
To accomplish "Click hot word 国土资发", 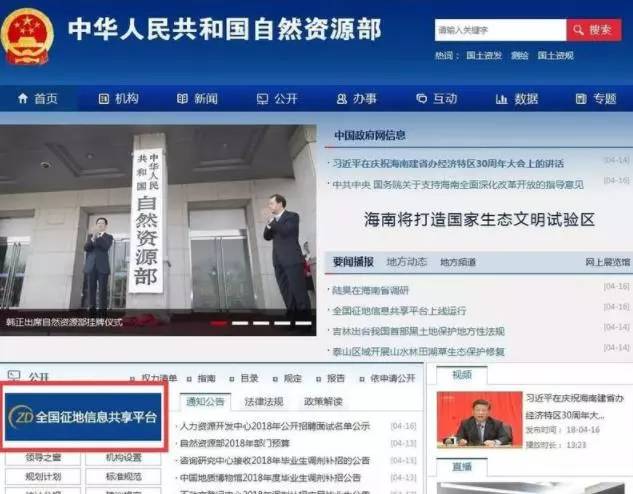I will pyautogui.click(x=484, y=55).
